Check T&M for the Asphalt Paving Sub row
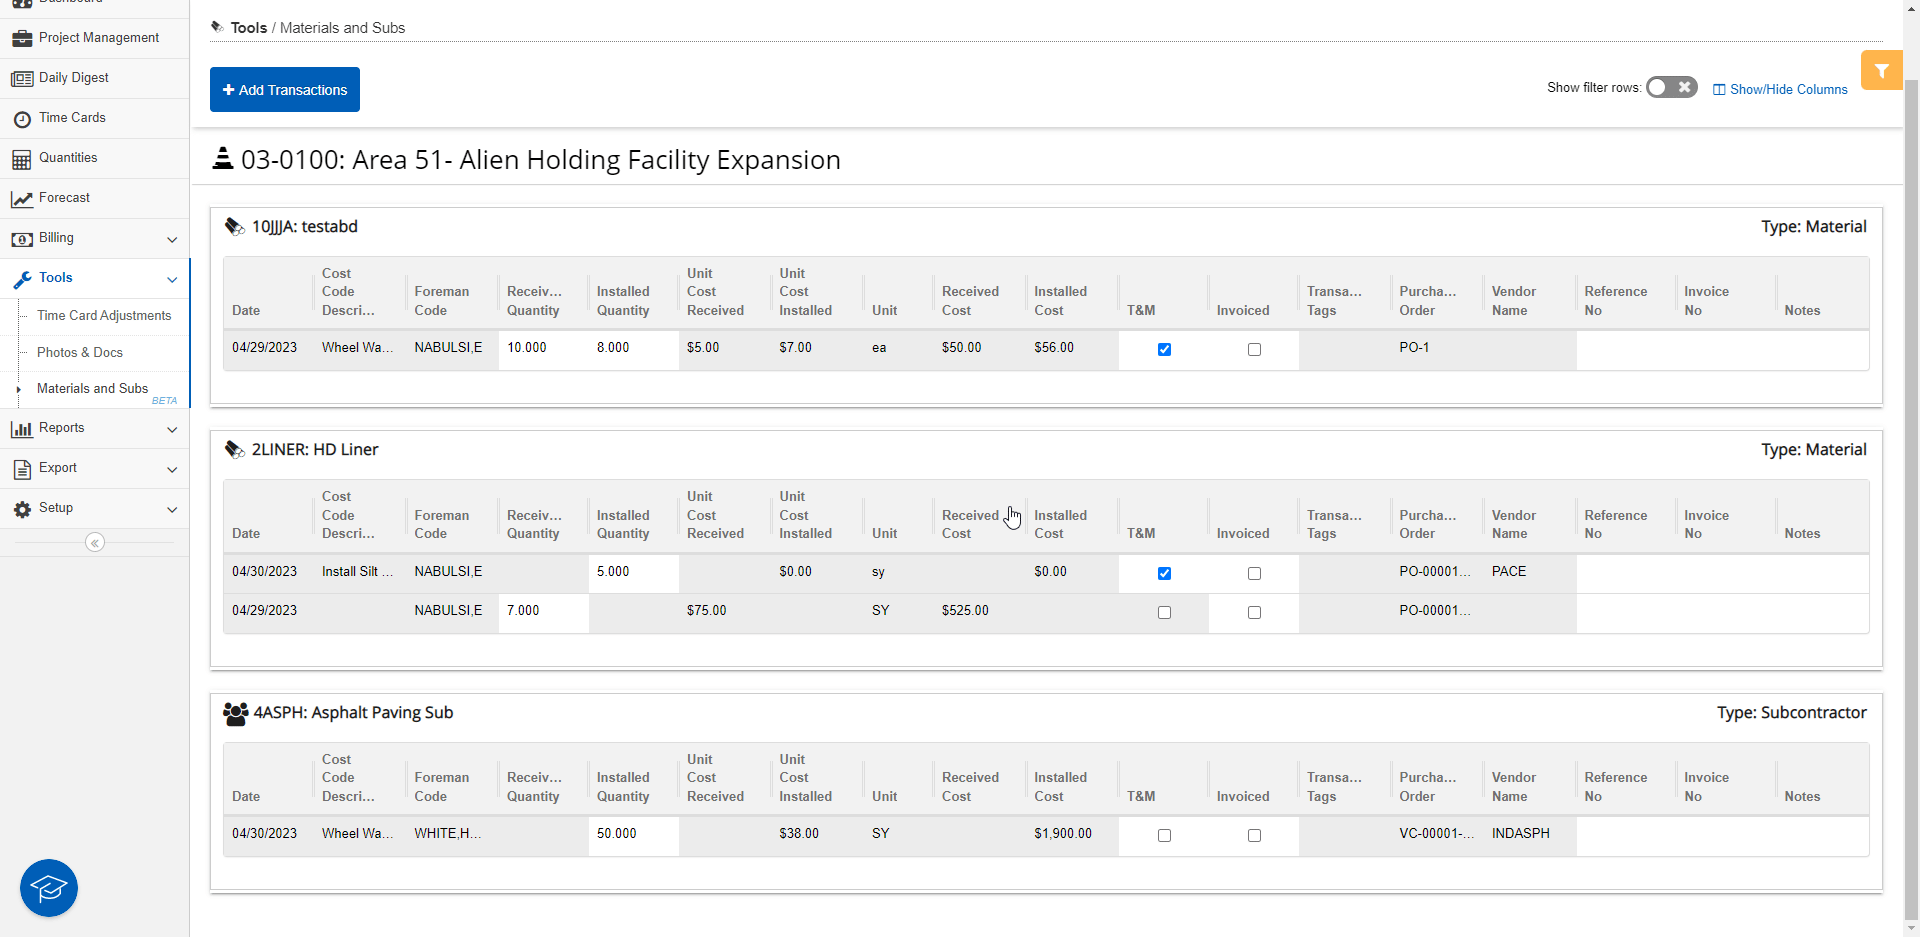This screenshot has height=937, width=1920. [1164, 836]
